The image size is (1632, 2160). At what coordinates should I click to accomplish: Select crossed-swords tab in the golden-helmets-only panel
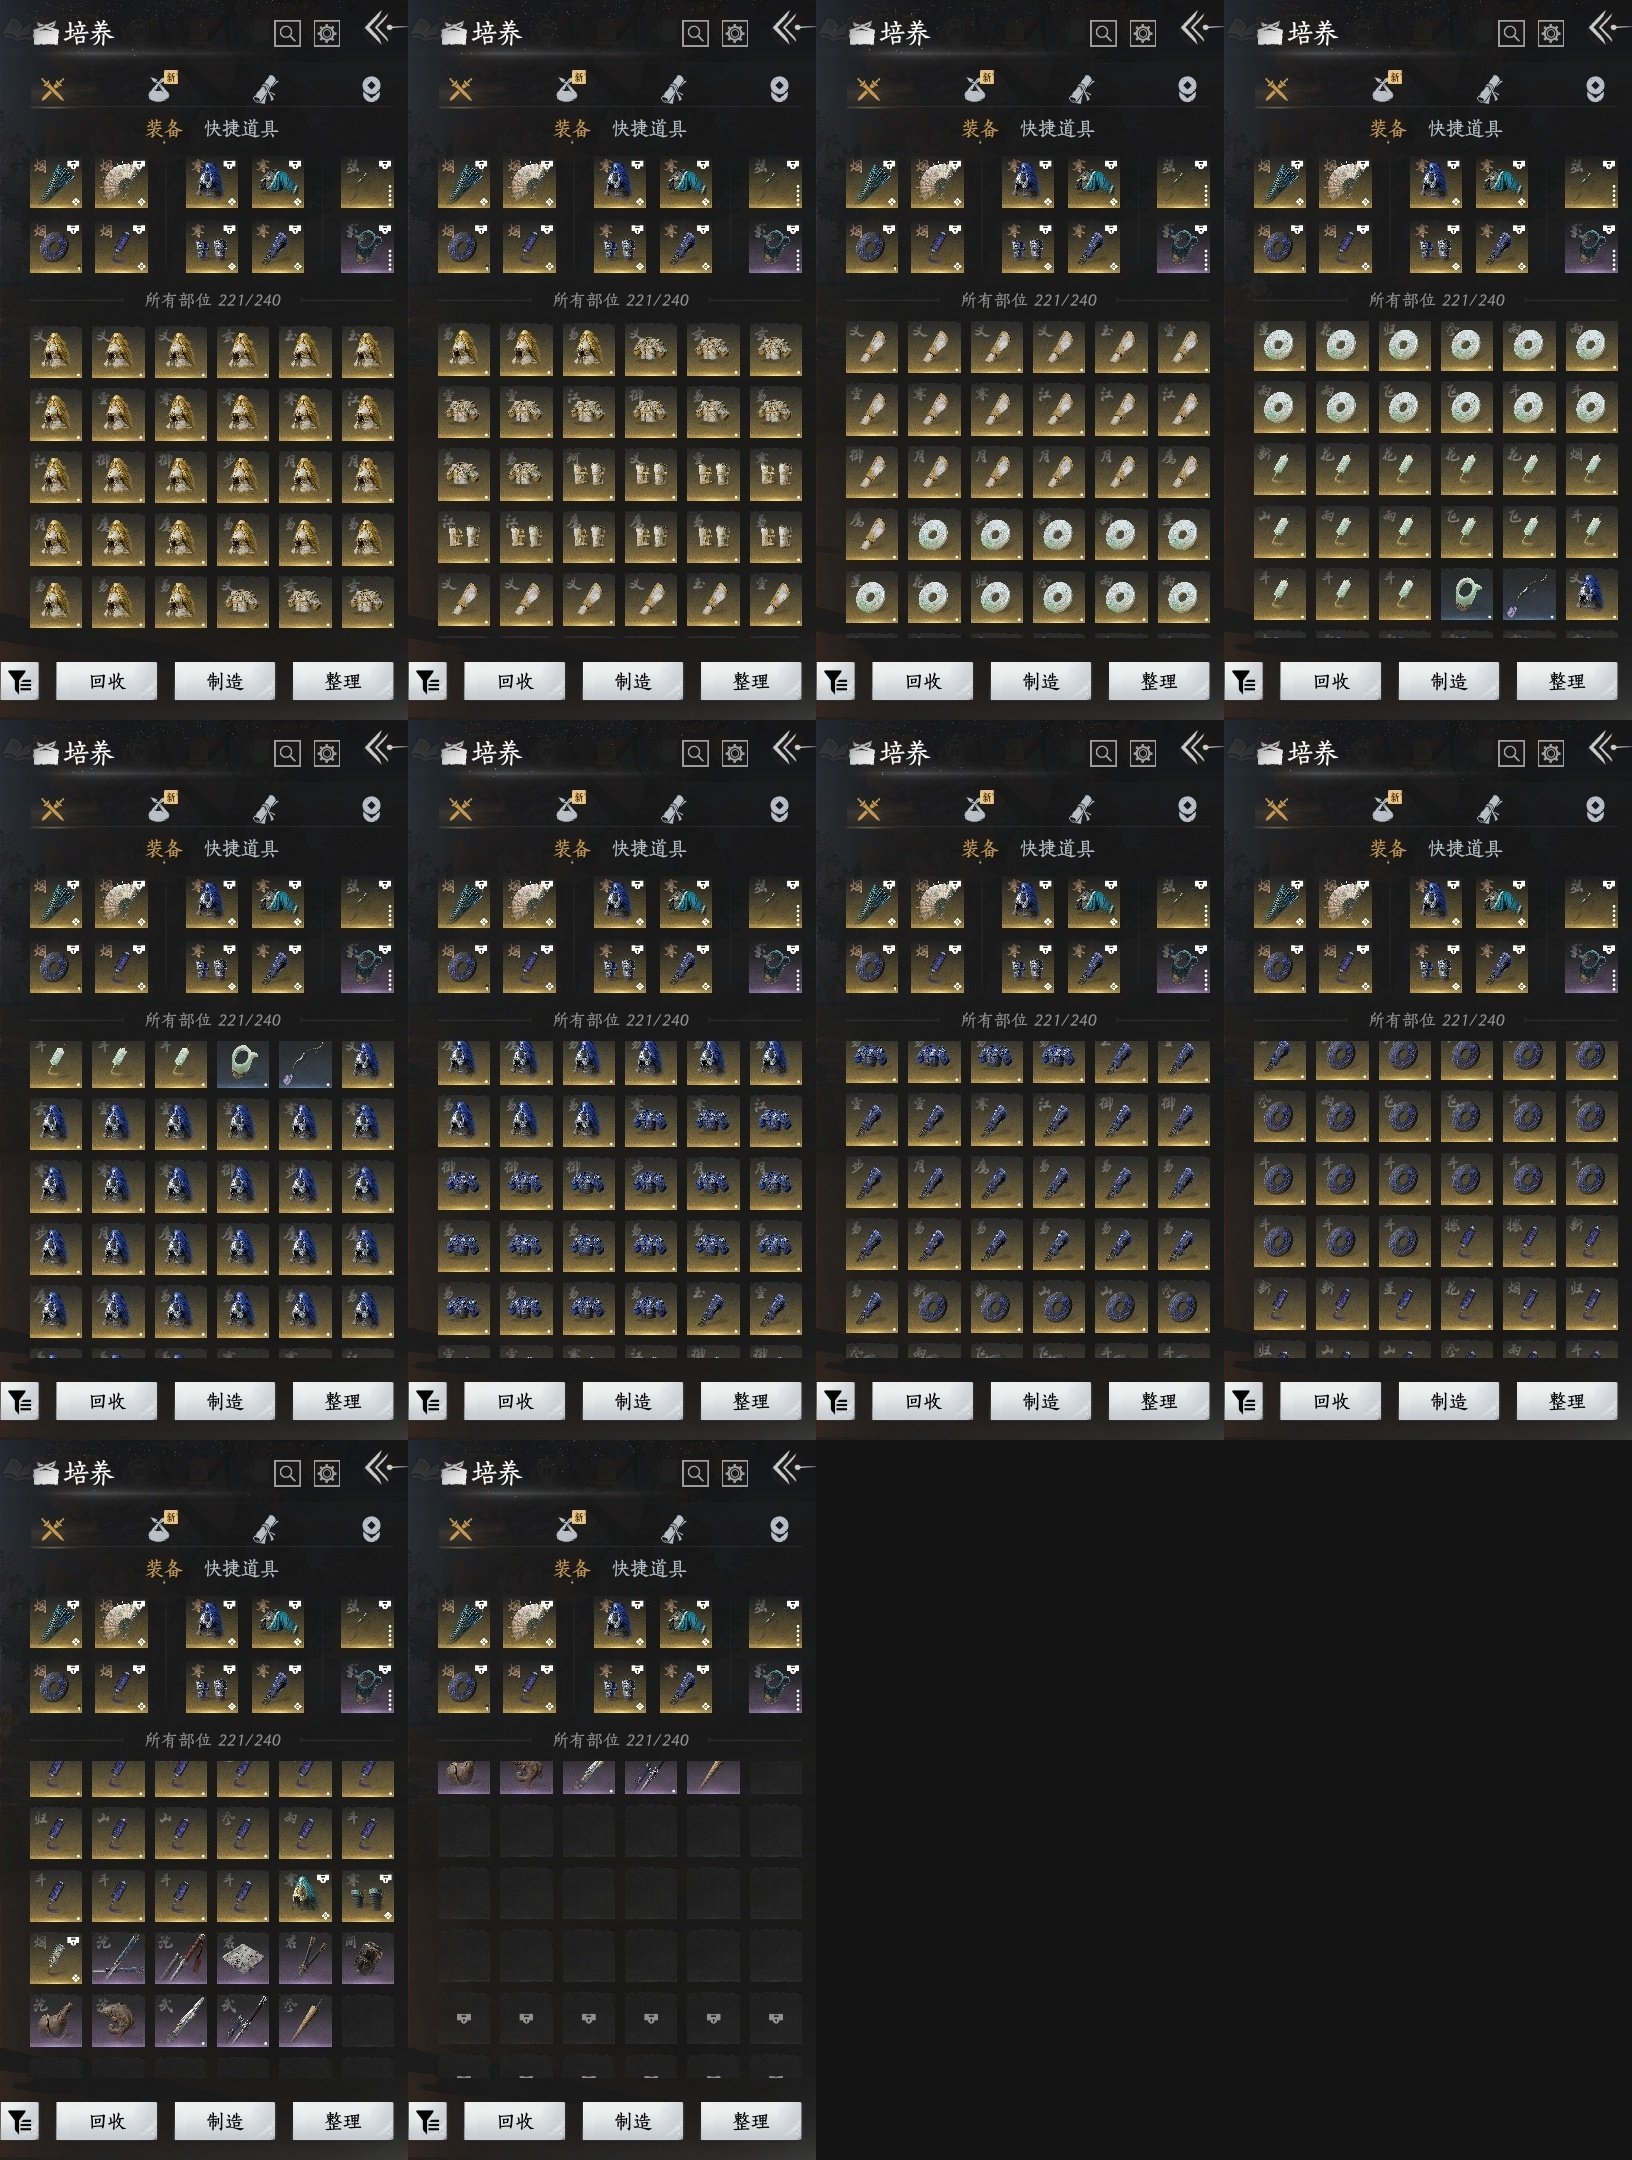pyautogui.click(x=52, y=90)
